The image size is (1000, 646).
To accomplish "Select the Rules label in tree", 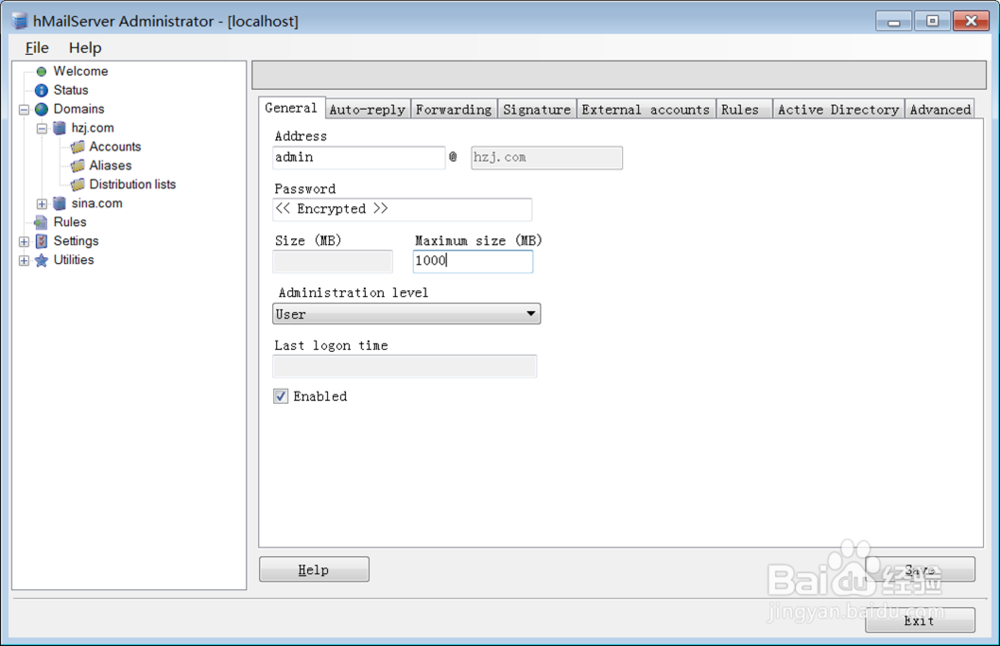I will 70,222.
